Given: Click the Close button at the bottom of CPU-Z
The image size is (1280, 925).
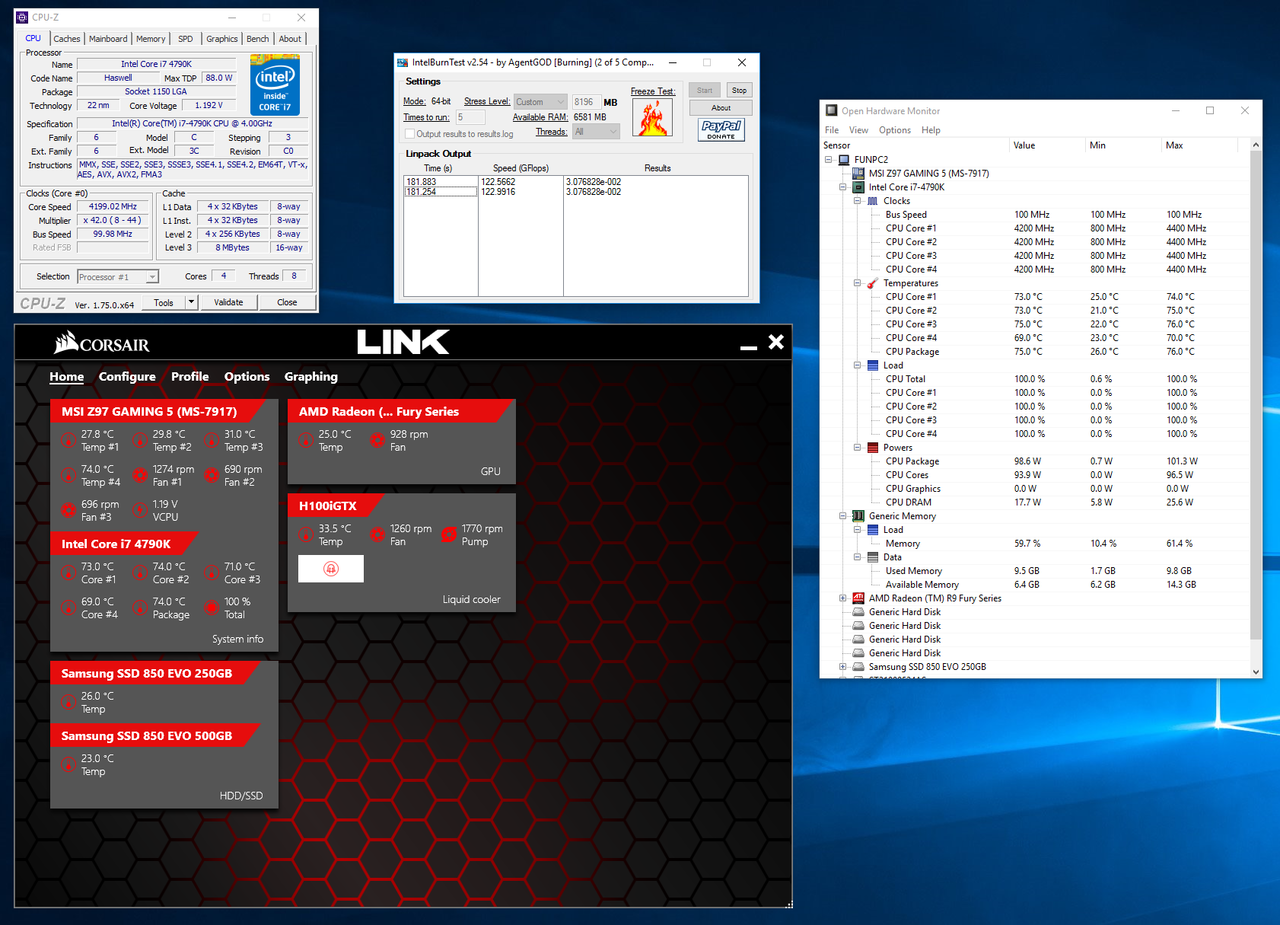Looking at the screenshot, I should (x=287, y=302).
